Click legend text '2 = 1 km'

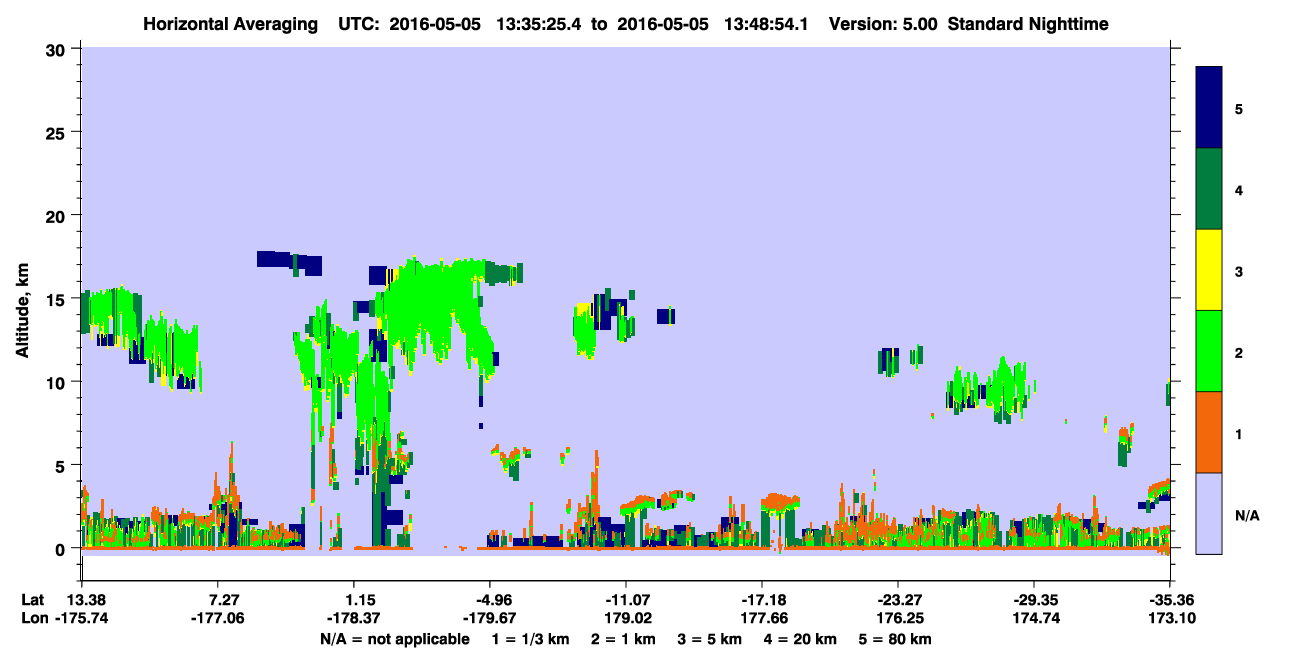[623, 639]
